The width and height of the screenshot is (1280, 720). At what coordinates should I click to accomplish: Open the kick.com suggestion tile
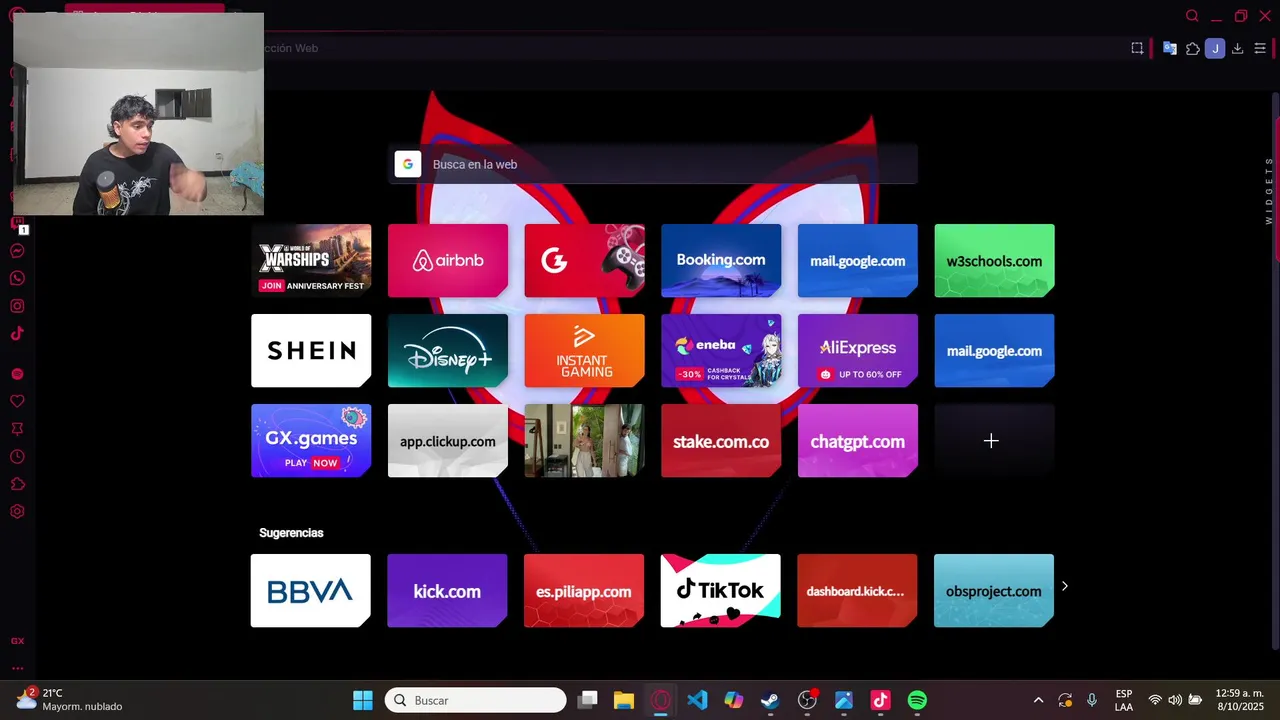click(447, 590)
